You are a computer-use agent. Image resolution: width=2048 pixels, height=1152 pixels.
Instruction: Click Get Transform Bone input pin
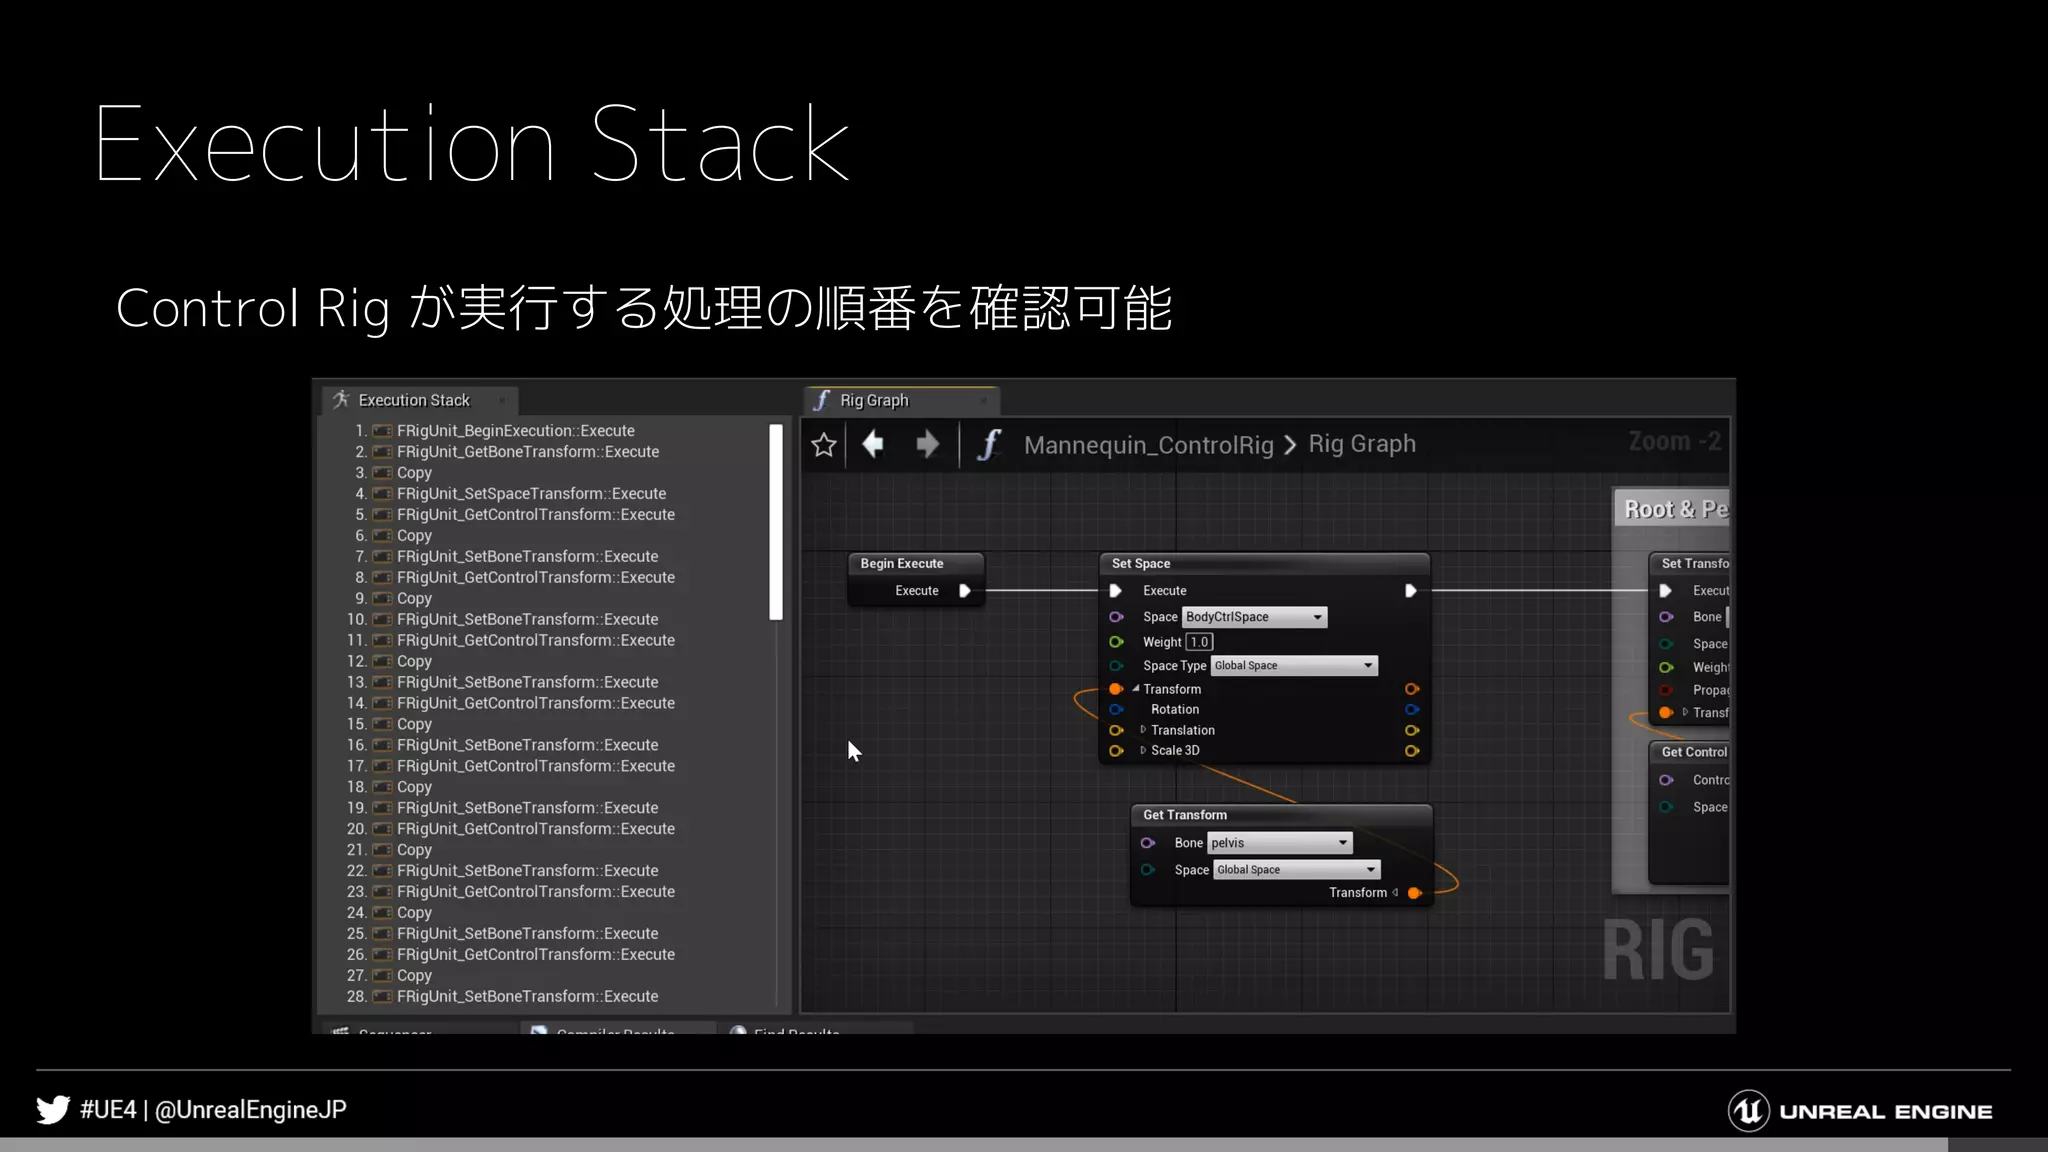[x=1148, y=843]
